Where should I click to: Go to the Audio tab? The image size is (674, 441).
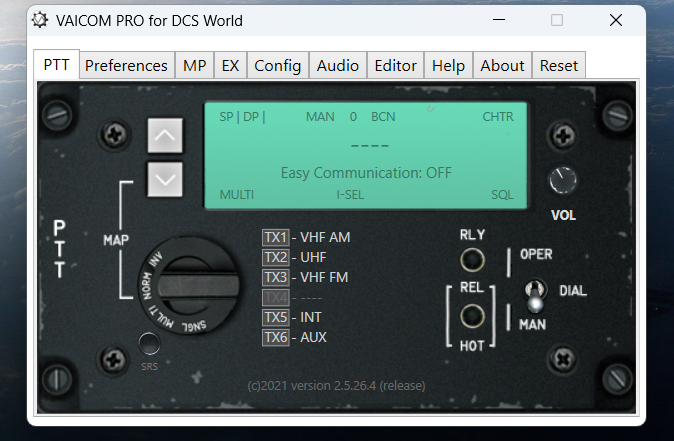coord(338,65)
